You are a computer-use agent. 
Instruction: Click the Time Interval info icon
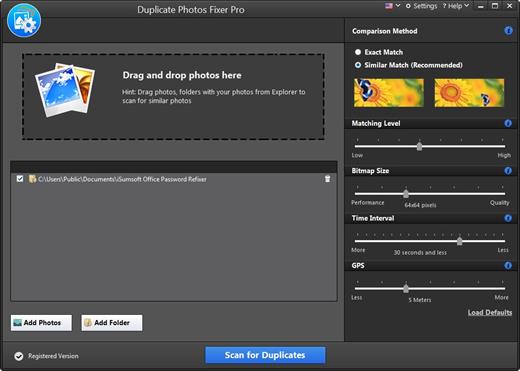tap(508, 218)
